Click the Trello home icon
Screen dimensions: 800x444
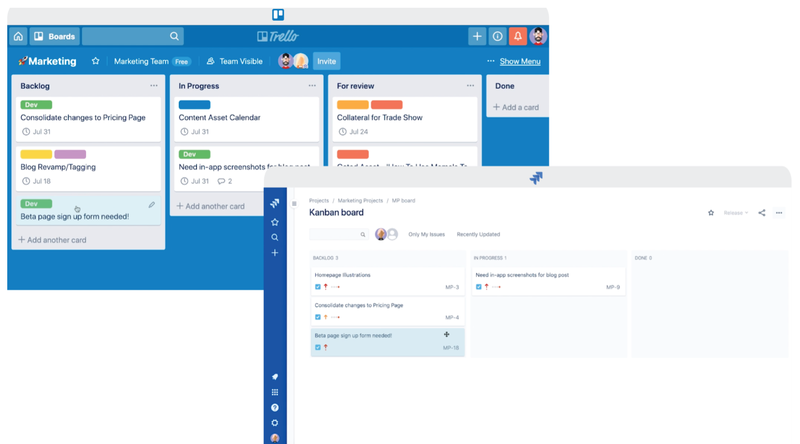tap(18, 36)
